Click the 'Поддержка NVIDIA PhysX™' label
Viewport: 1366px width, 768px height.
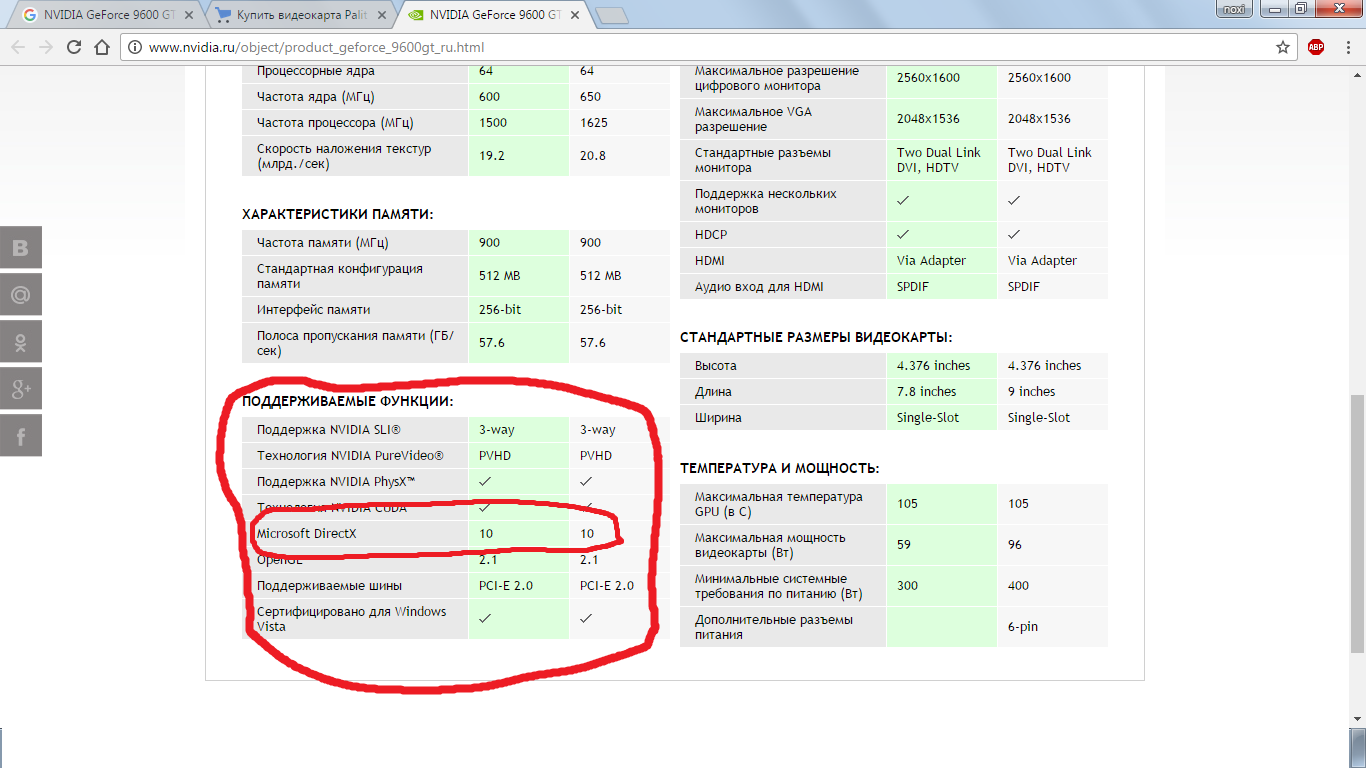click(x=336, y=482)
